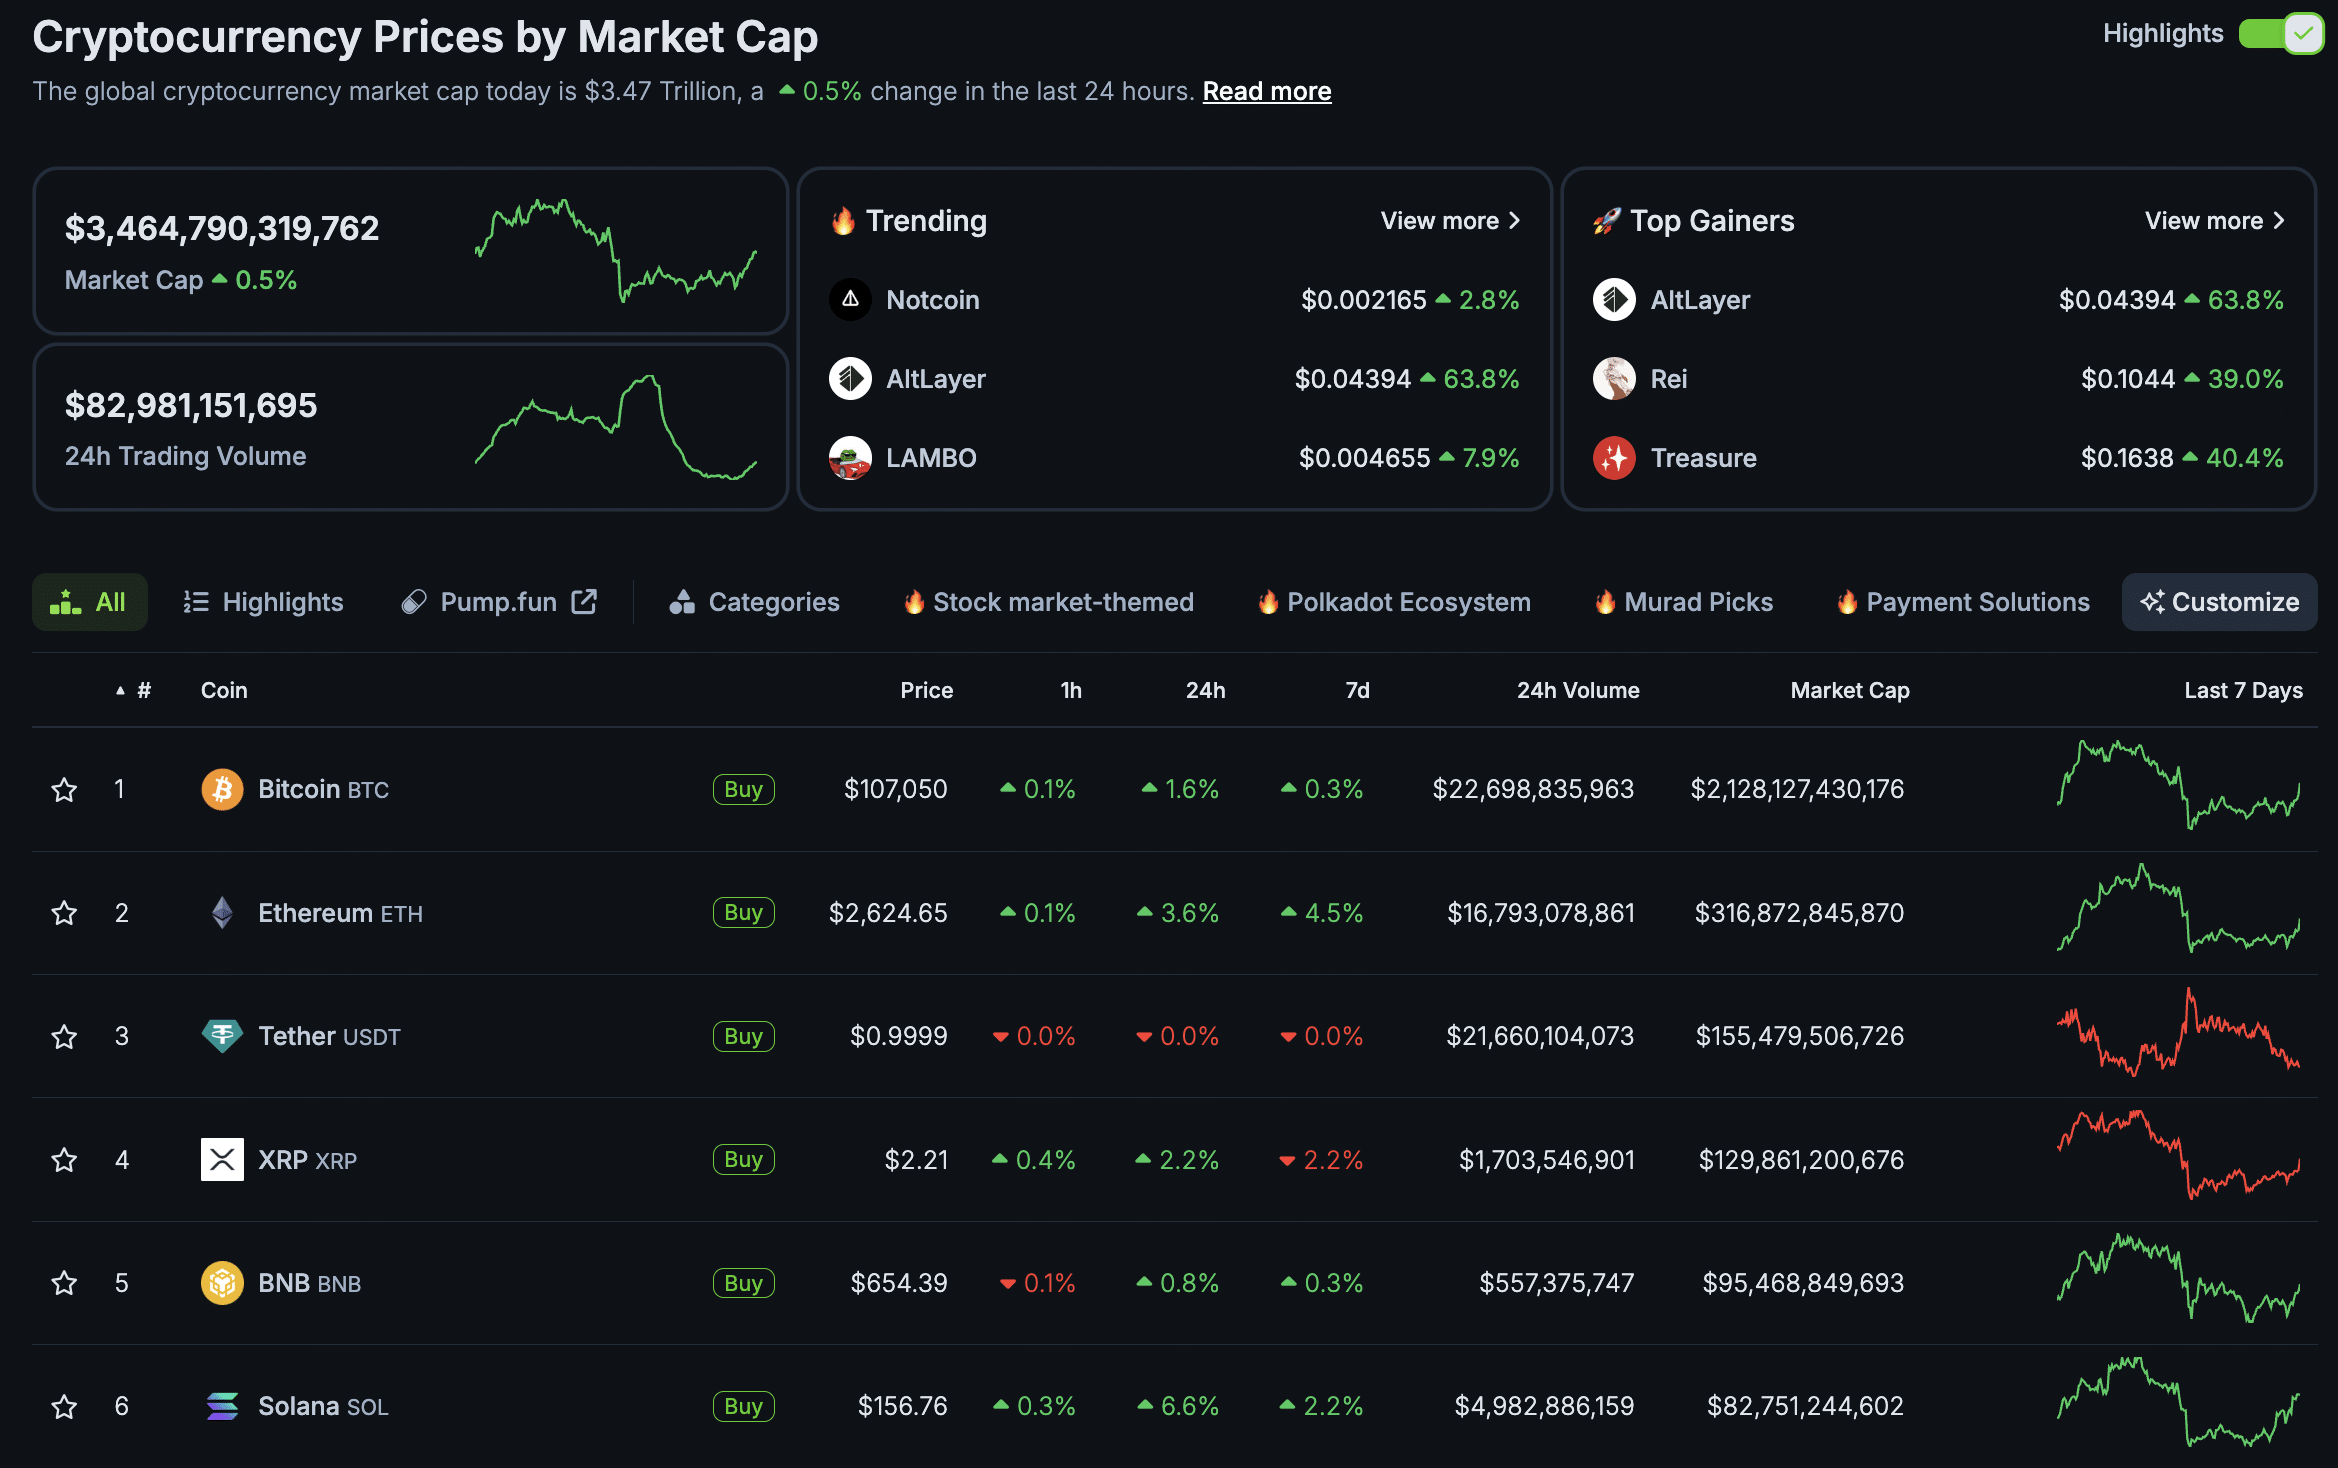Viewport: 2338px width, 1468px height.
Task: Click Ethereum price $2,624.65
Action: (888, 912)
